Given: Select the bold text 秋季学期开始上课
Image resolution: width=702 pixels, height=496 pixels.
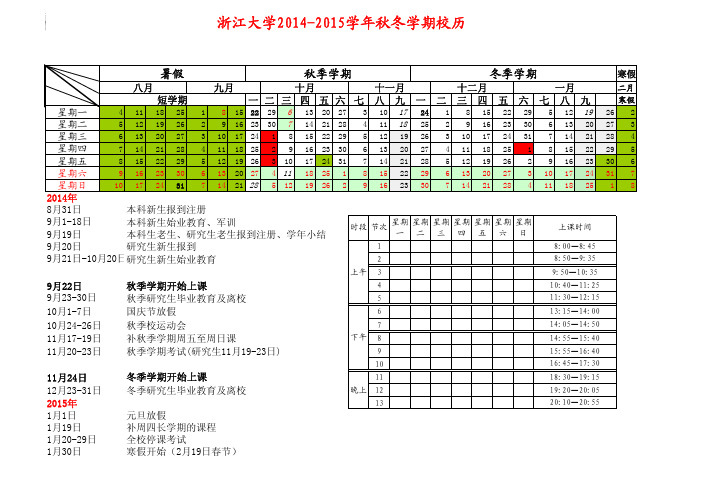Looking at the screenshot, I should [167, 286].
